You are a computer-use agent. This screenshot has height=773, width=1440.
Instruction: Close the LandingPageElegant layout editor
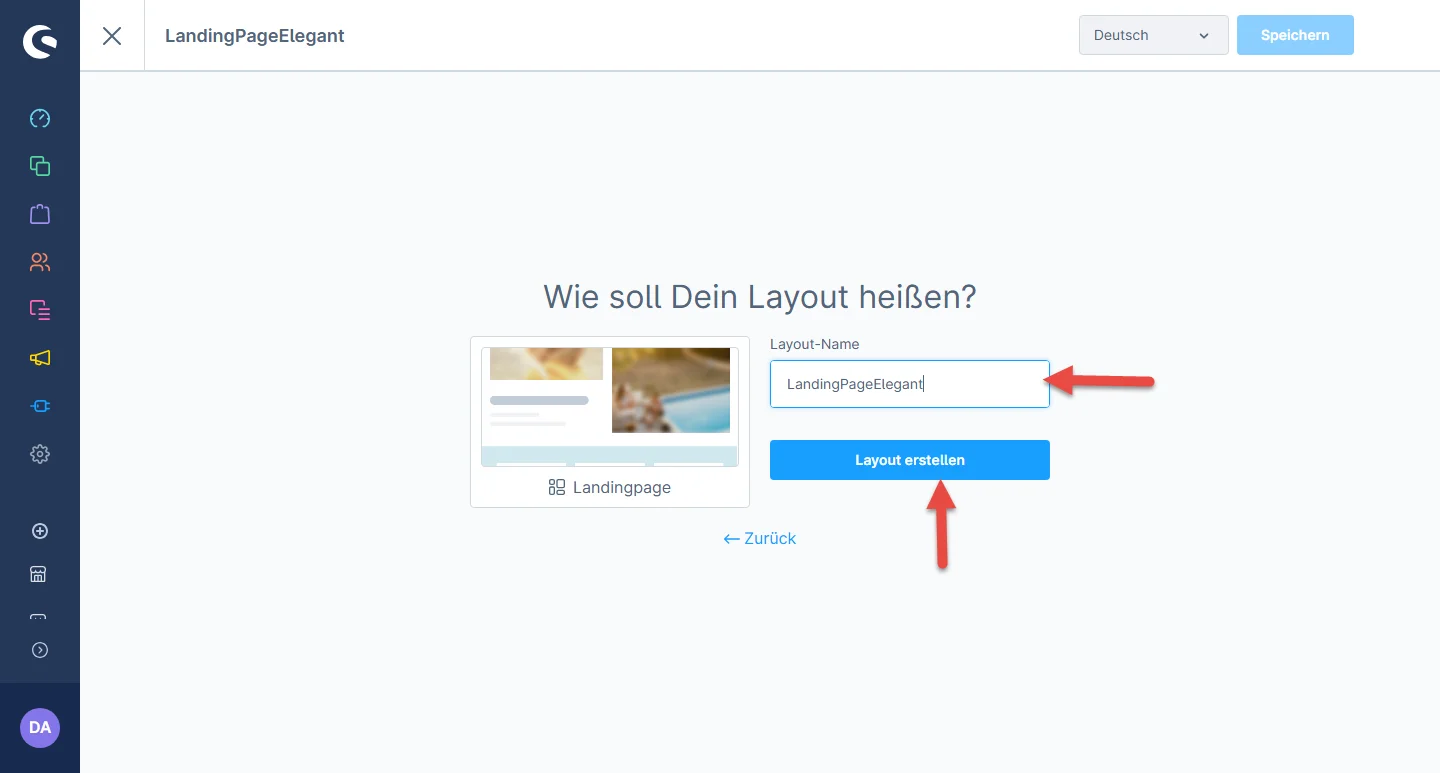click(x=112, y=36)
